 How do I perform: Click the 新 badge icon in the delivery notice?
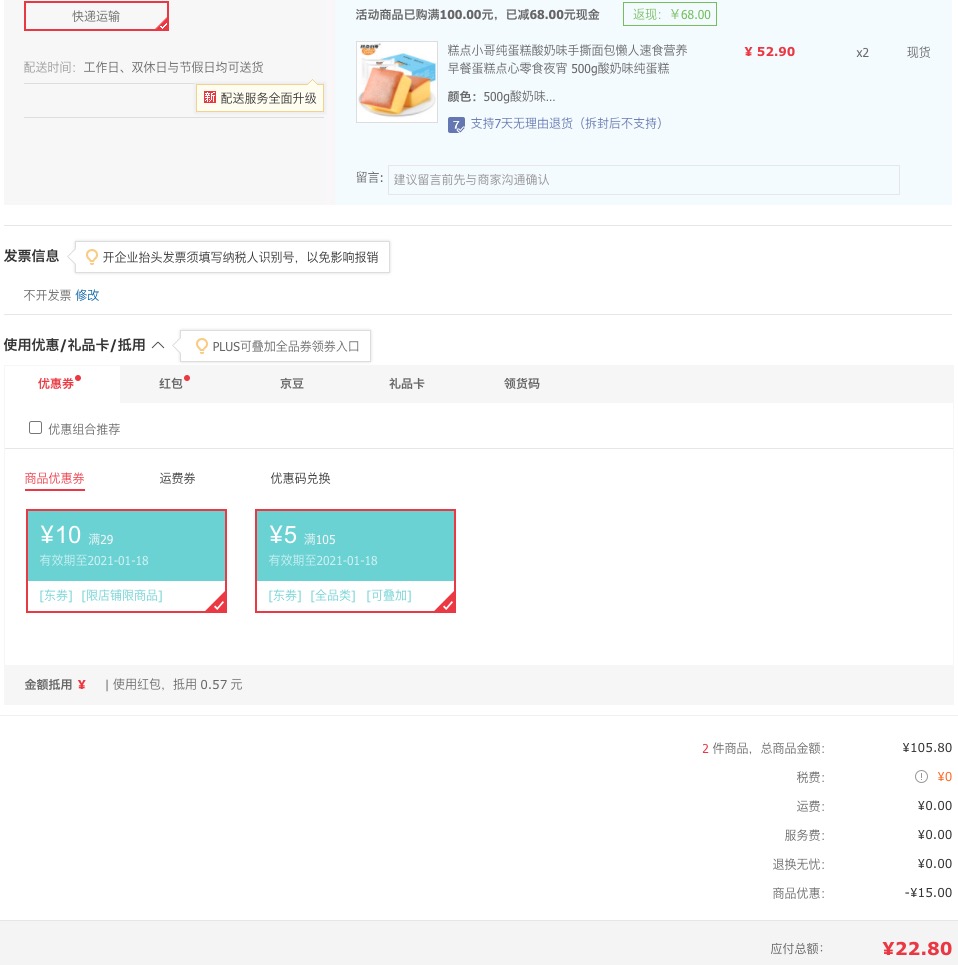tap(209, 97)
